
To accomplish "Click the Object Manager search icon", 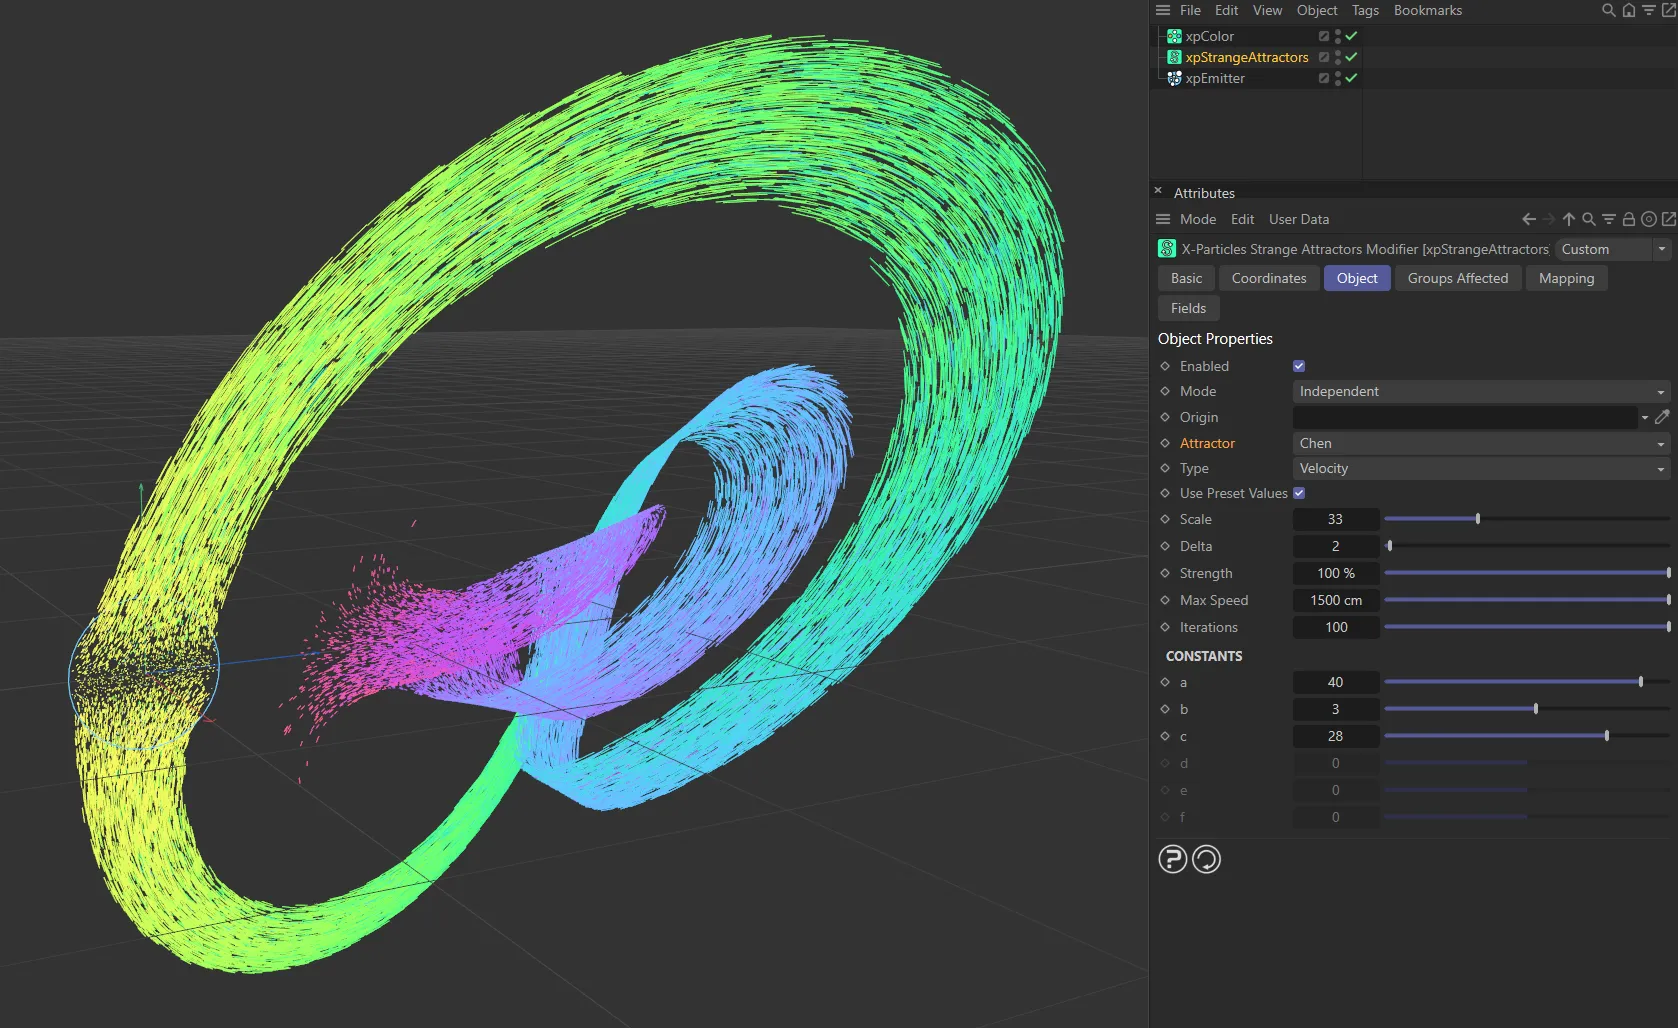I will coord(1608,10).
